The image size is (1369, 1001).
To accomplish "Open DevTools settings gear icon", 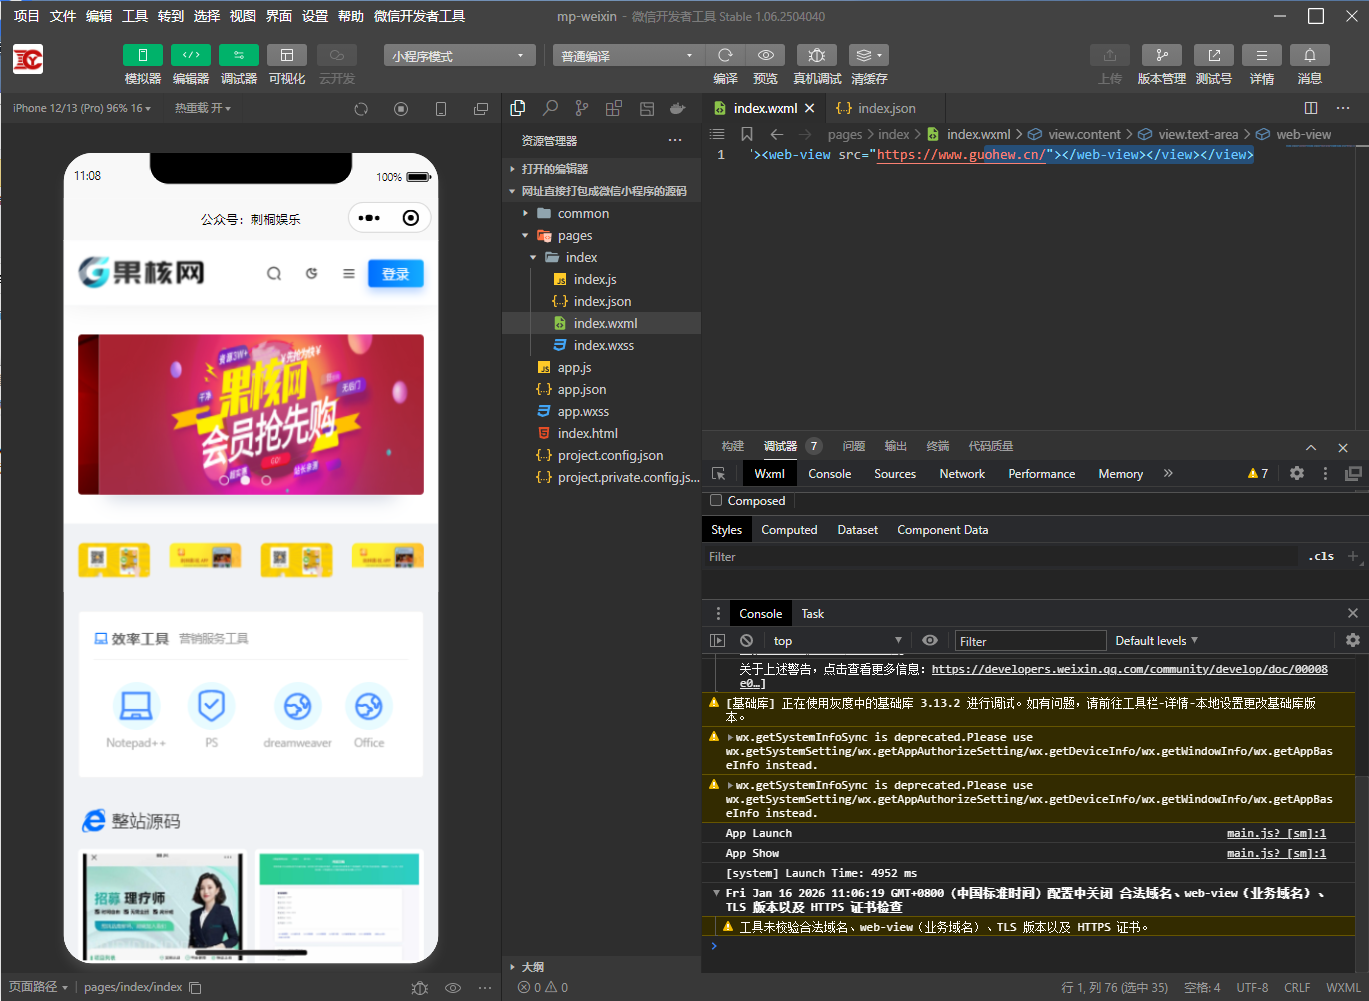I will [1296, 474].
